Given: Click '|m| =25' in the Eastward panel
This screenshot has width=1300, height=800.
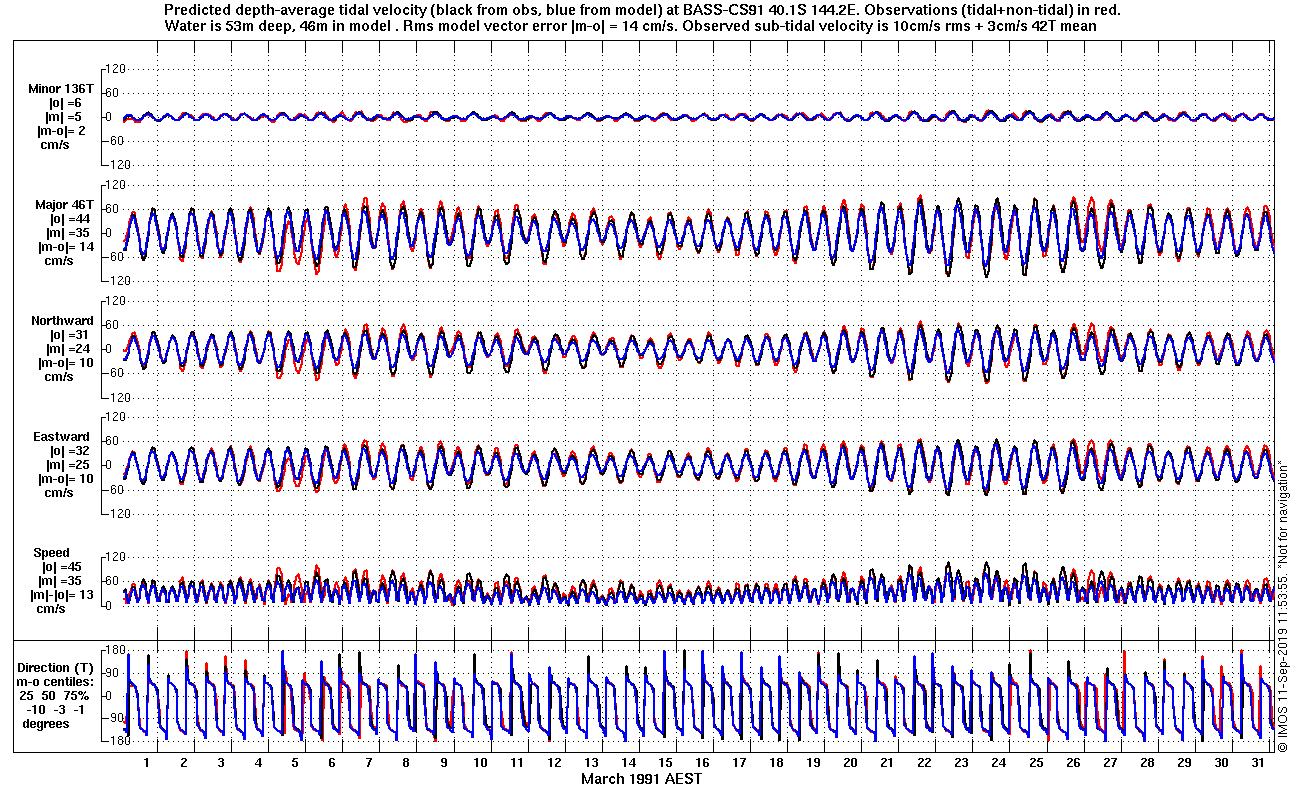Looking at the screenshot, I should pos(70,465).
